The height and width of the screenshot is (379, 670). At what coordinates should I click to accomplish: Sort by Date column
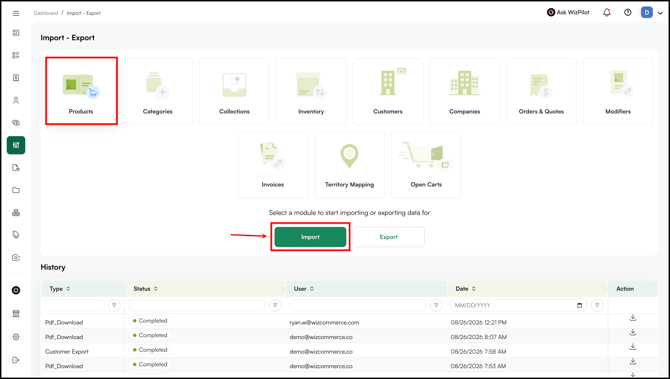point(473,289)
